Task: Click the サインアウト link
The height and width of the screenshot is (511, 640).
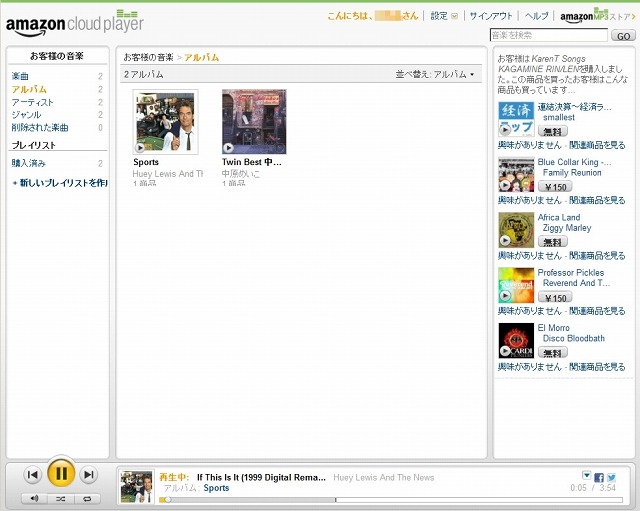Action: pos(491,16)
